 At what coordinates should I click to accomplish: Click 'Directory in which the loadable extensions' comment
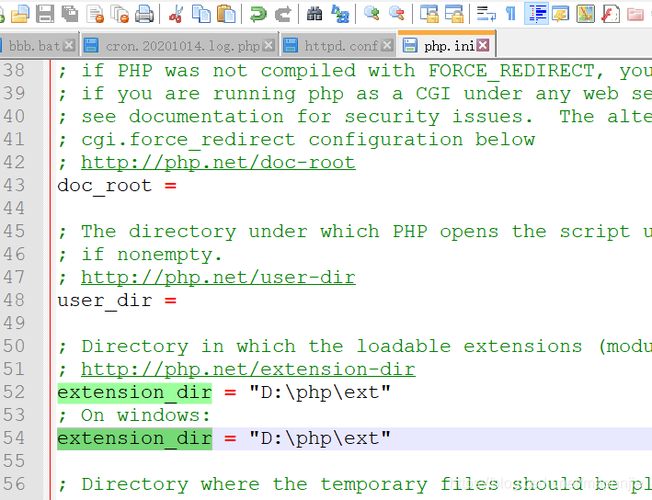331,347
